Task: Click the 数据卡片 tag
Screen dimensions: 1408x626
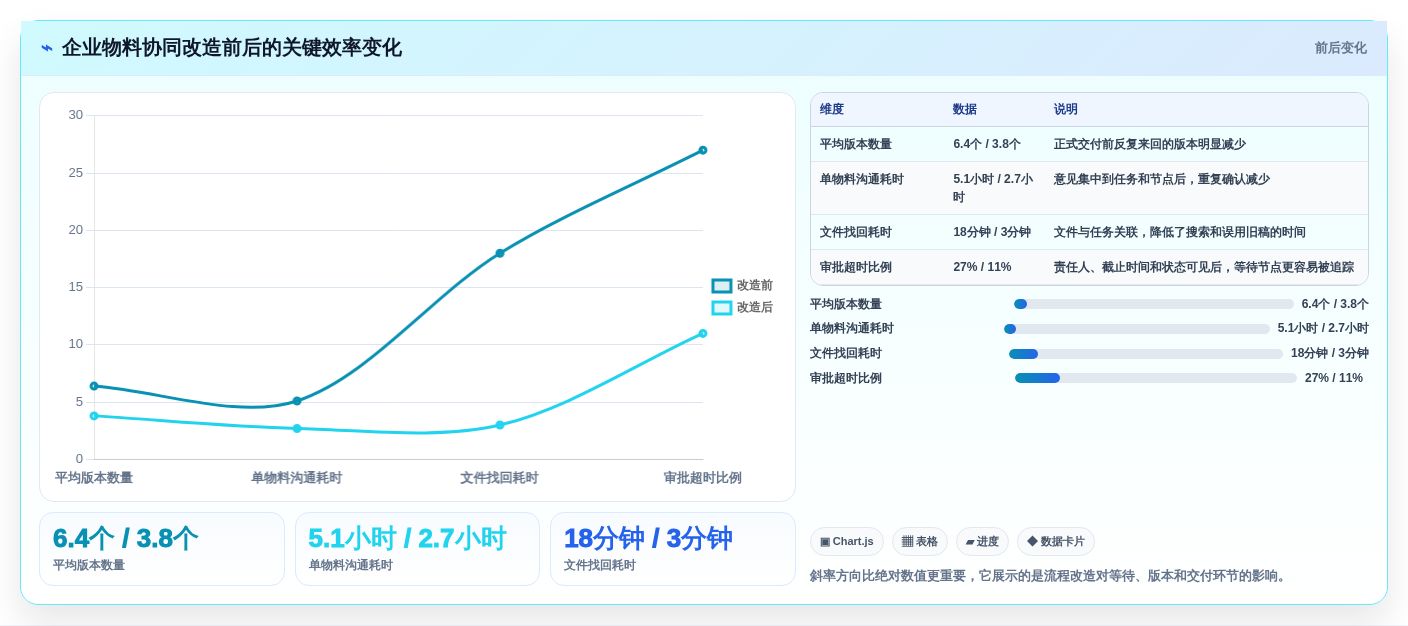Action: [x=1056, y=542]
